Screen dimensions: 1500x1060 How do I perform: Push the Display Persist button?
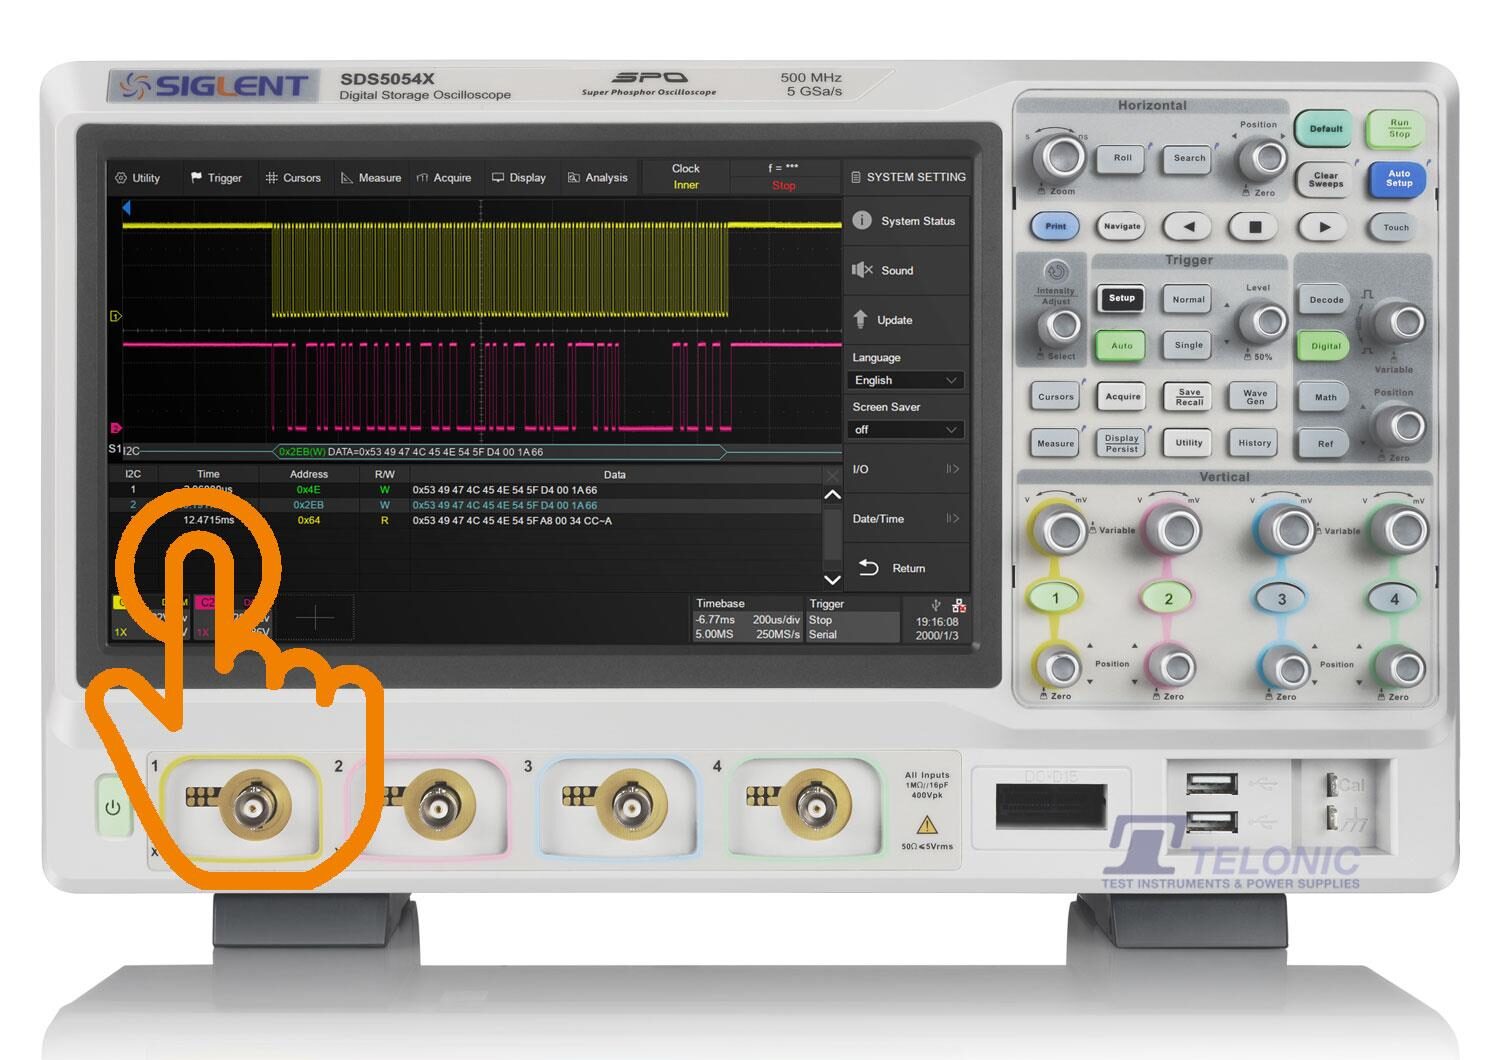pos(1122,443)
